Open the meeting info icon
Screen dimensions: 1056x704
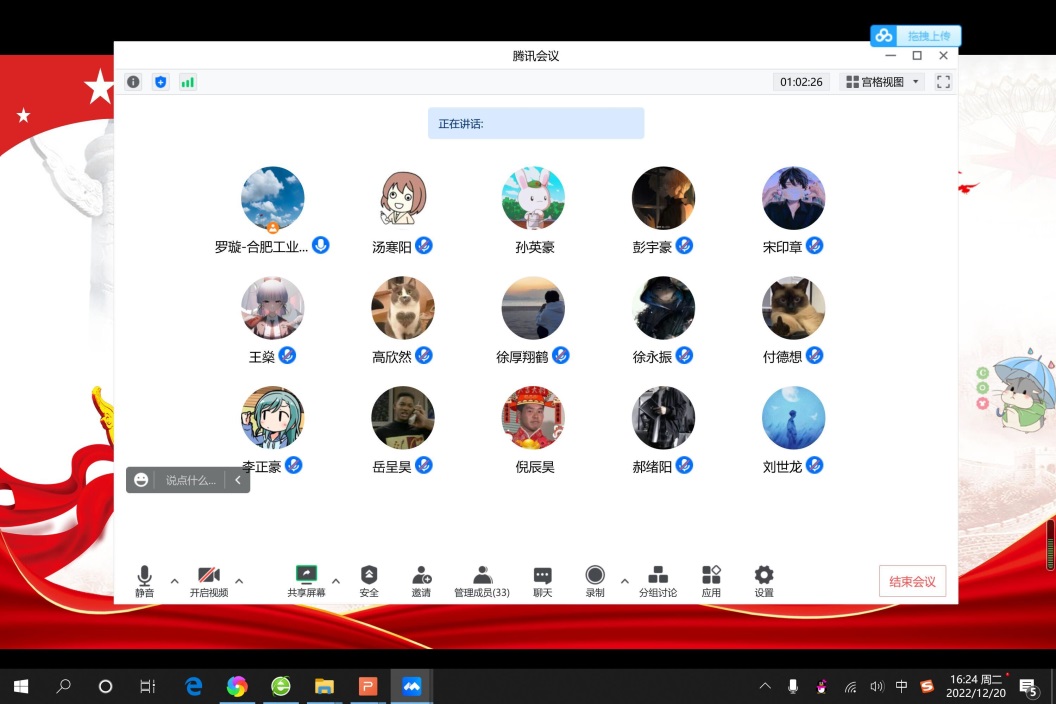[133, 82]
